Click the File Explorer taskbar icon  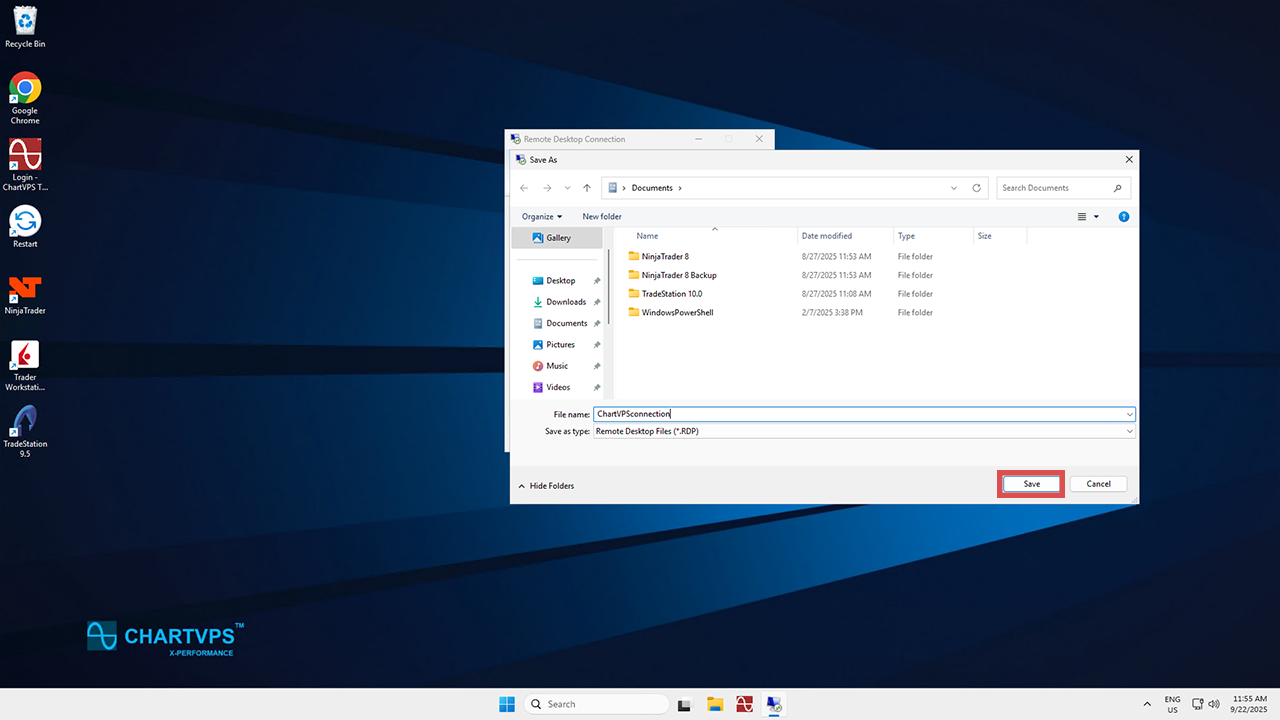[x=715, y=704]
